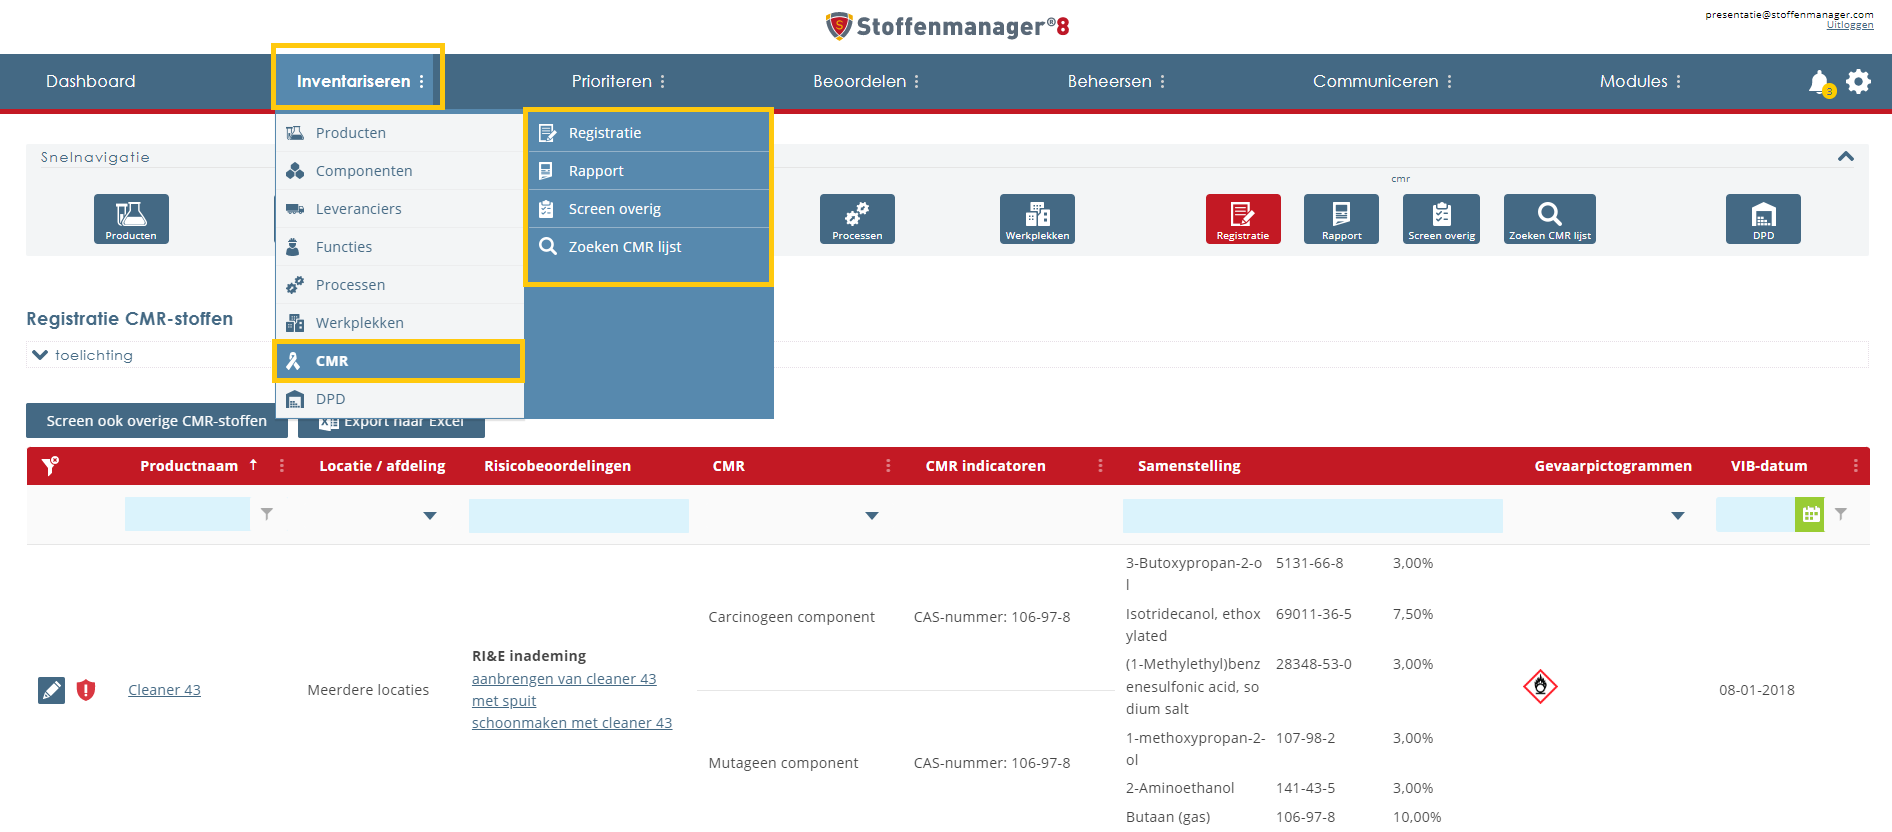Image resolution: width=1892 pixels, height=832 pixels.
Task: Open the Locatie / afdeling filter dropdown
Action: coord(430,516)
